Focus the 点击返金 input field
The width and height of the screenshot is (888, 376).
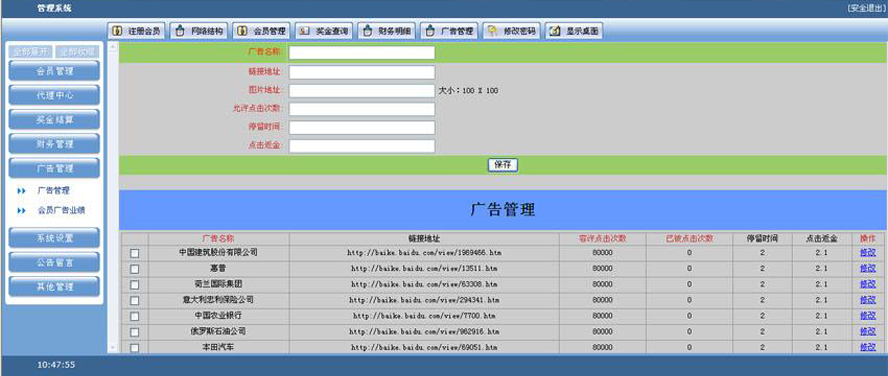point(362,146)
